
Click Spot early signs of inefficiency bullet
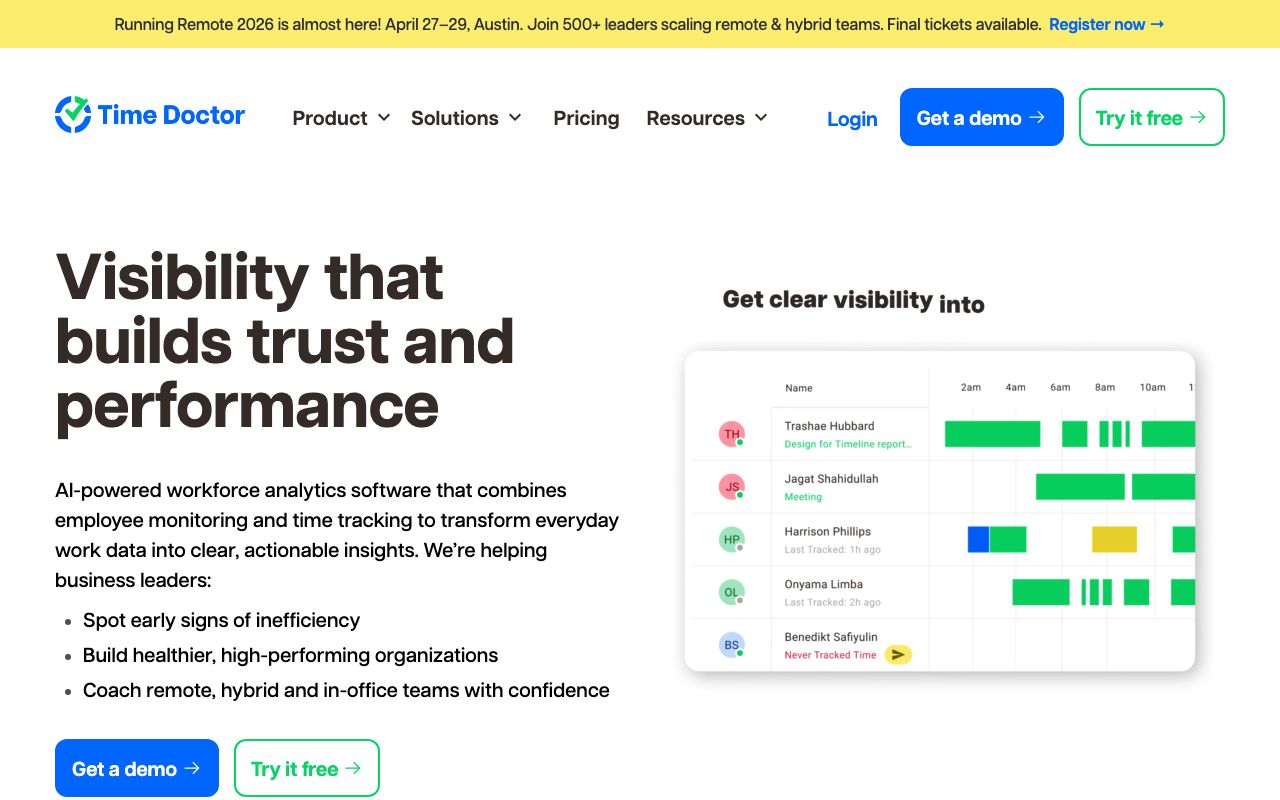point(221,620)
